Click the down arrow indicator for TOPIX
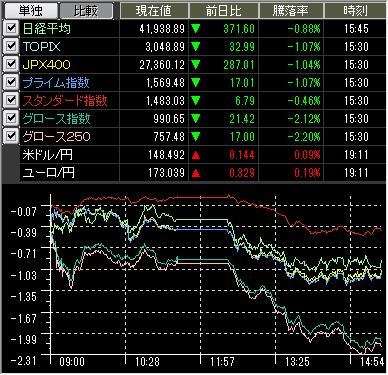Viewport: 388px width, 375px height. tap(196, 47)
